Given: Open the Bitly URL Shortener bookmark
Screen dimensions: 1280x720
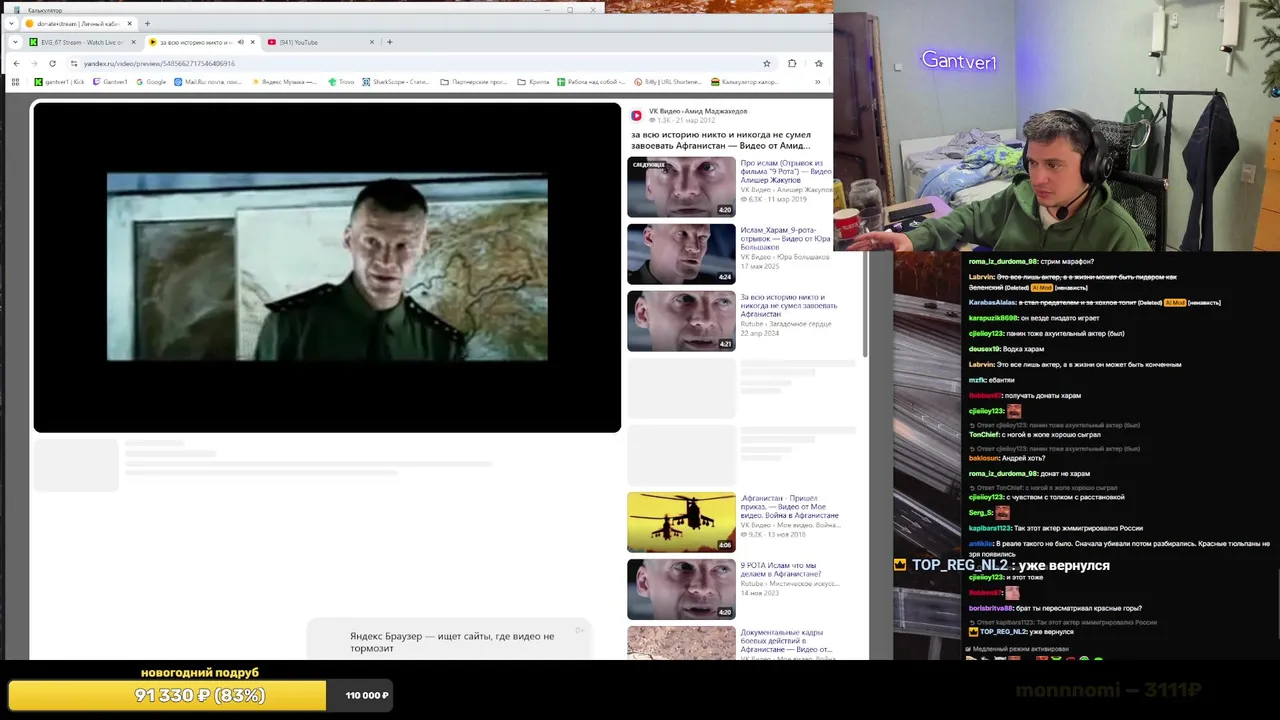Looking at the screenshot, I should tap(668, 82).
